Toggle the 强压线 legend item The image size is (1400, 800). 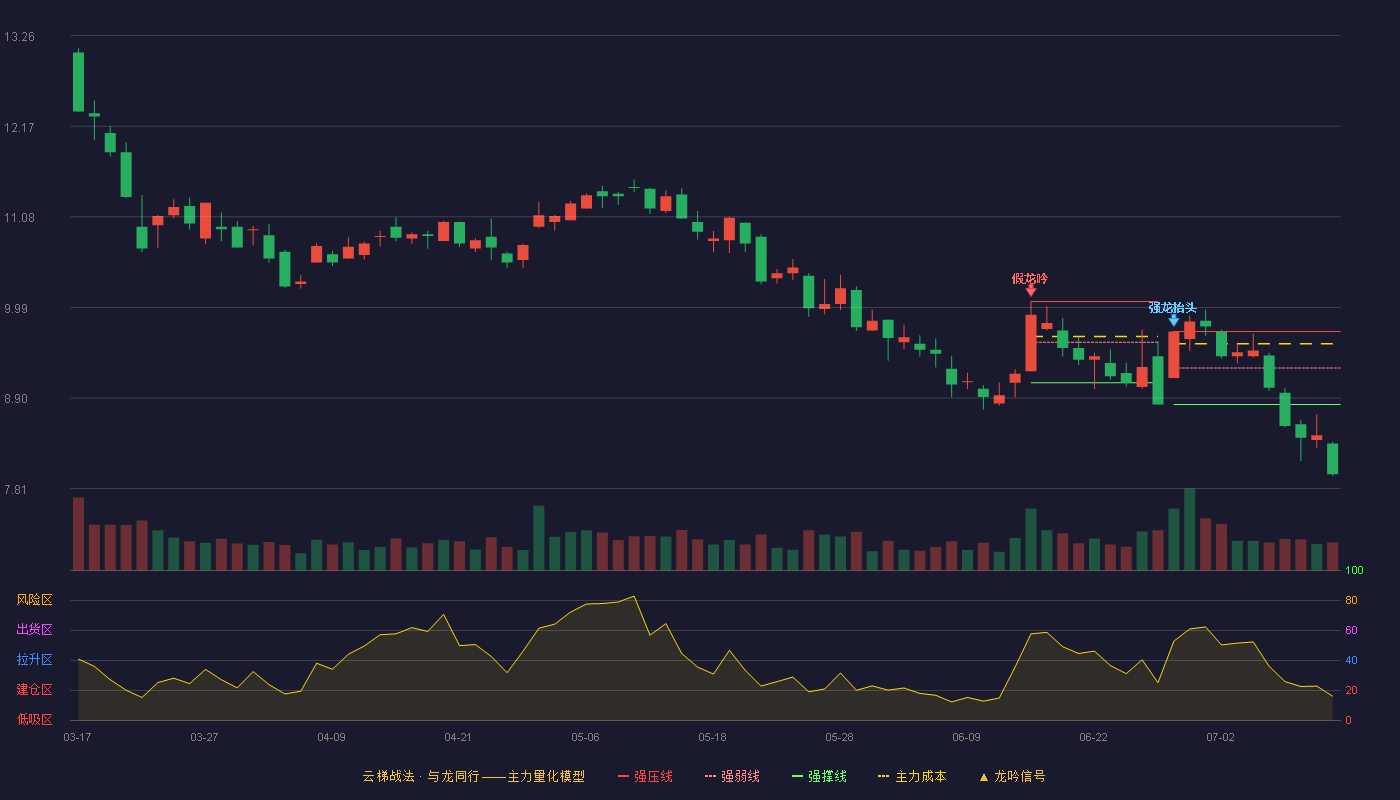(645, 776)
